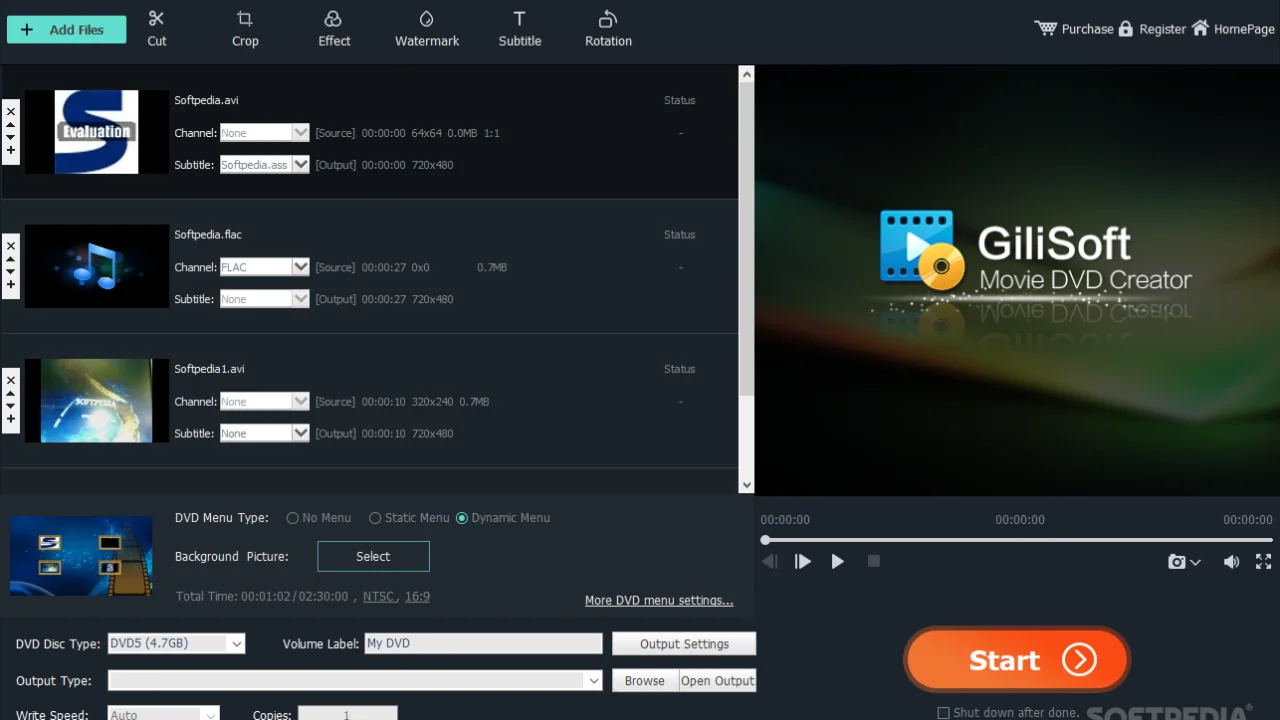Remove Softpedia.avi with its X icon
Screen dimensions: 1280x720
click(10, 112)
